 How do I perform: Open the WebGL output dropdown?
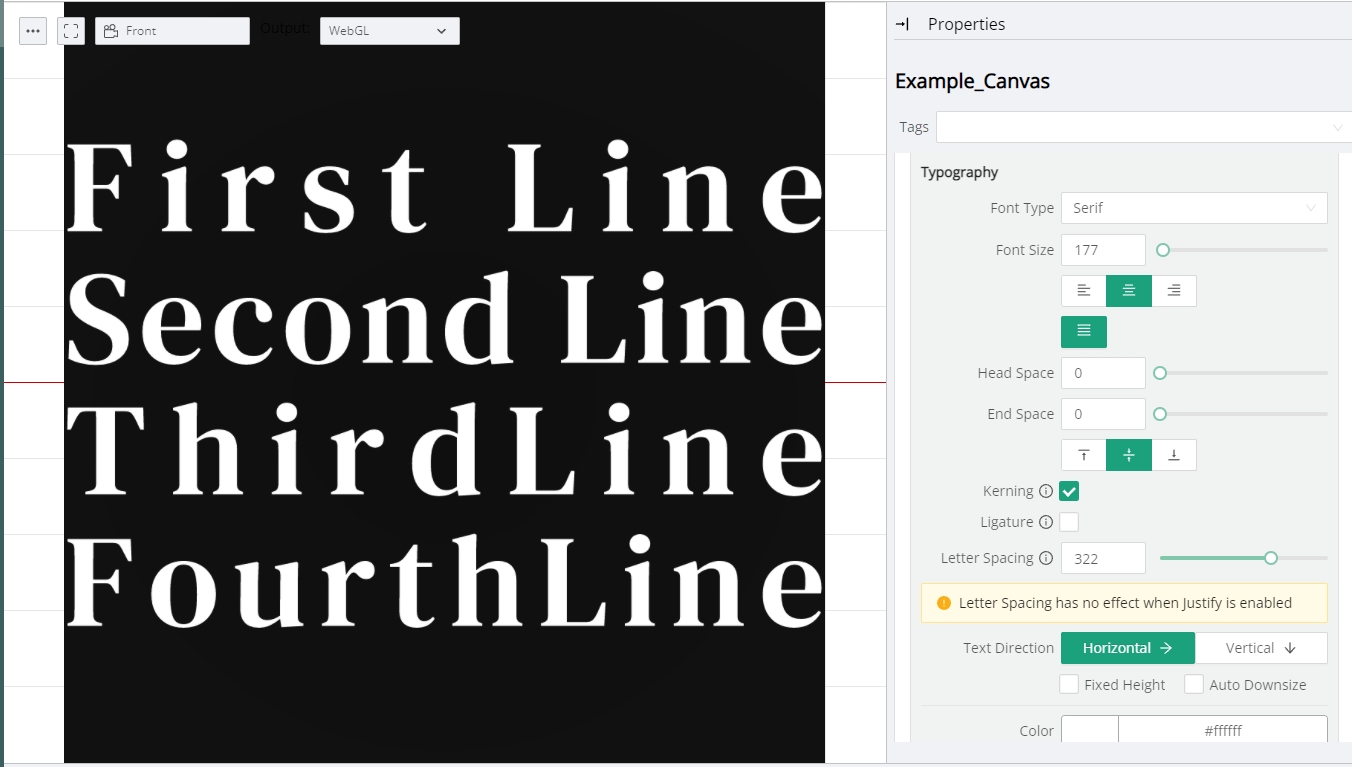389,31
